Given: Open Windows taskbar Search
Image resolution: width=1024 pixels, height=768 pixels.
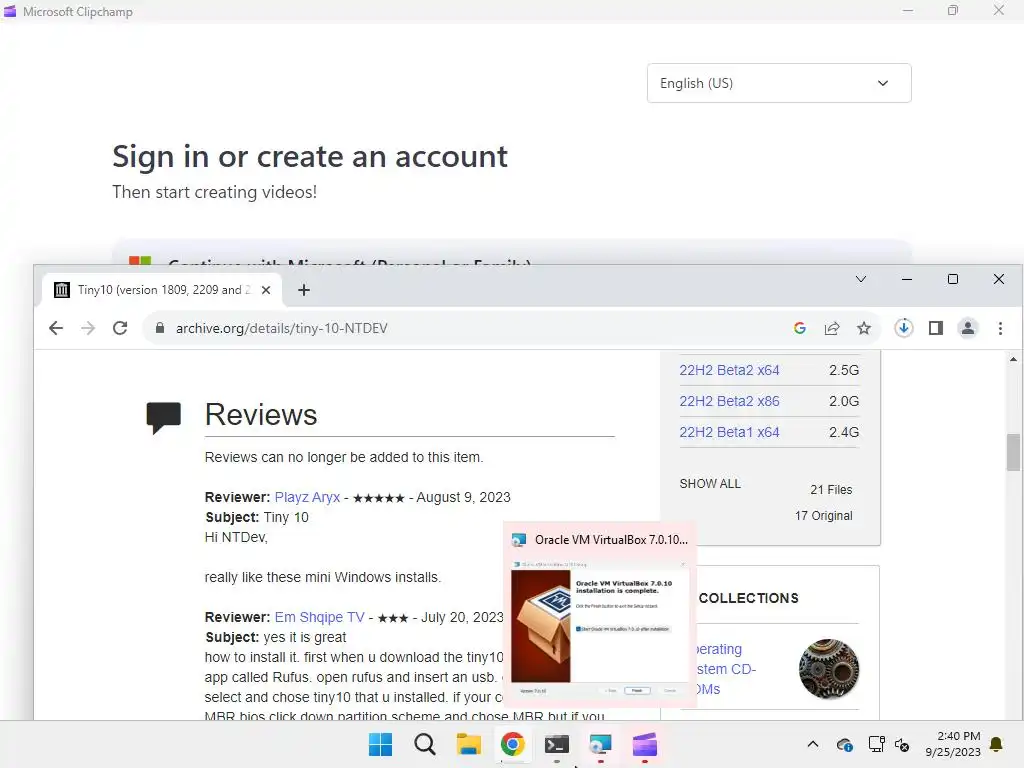Looking at the screenshot, I should [x=424, y=744].
